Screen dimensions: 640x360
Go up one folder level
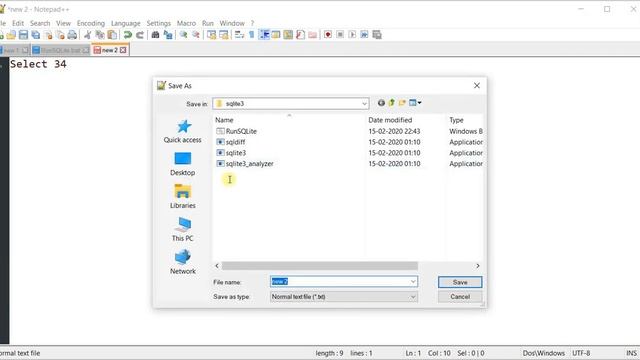coord(392,103)
